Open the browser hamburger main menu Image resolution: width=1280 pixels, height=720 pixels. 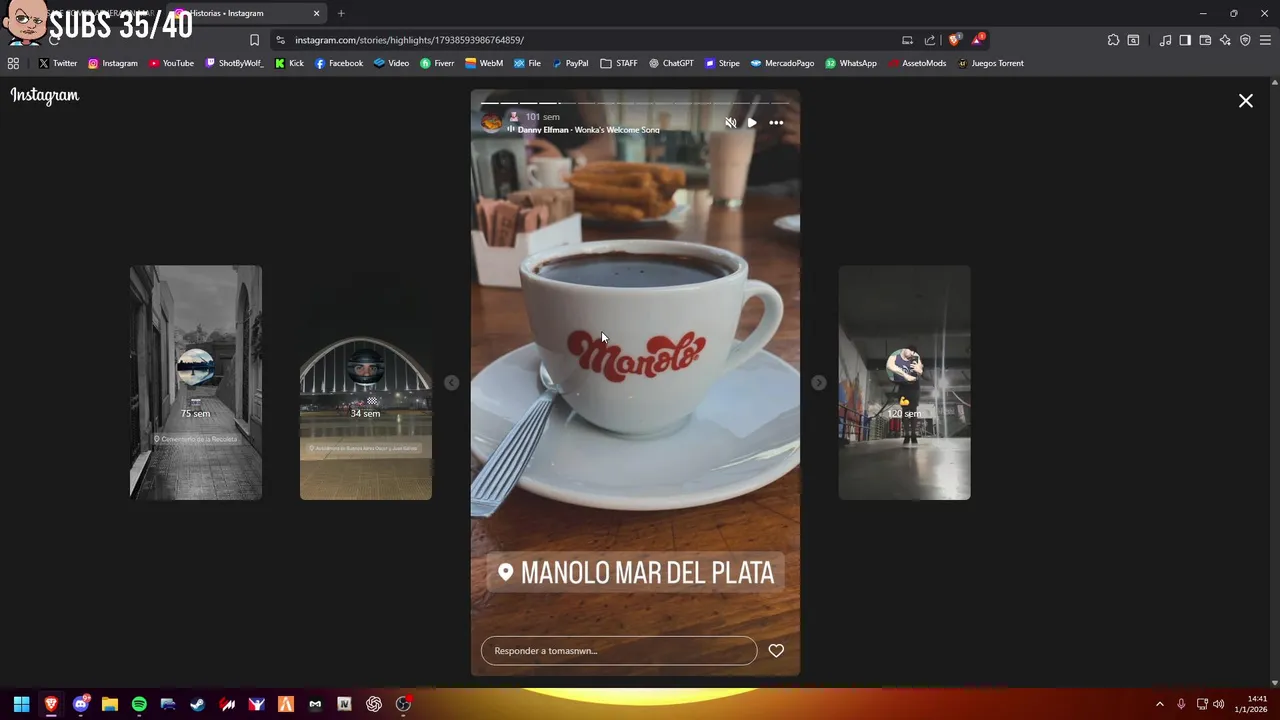pos(1265,40)
